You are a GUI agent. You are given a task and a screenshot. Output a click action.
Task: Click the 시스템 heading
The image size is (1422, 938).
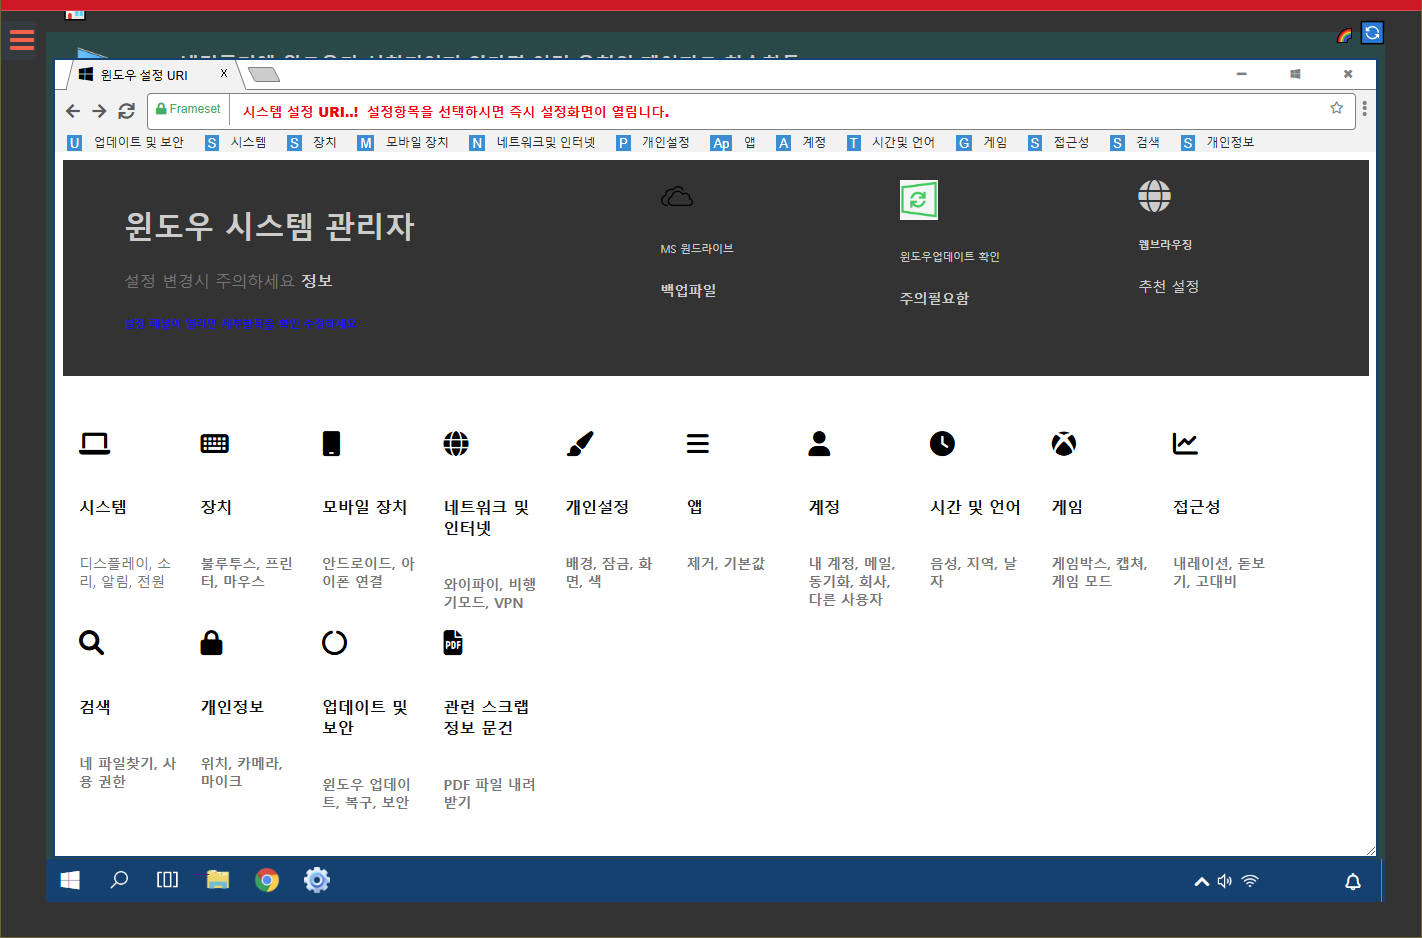point(103,507)
